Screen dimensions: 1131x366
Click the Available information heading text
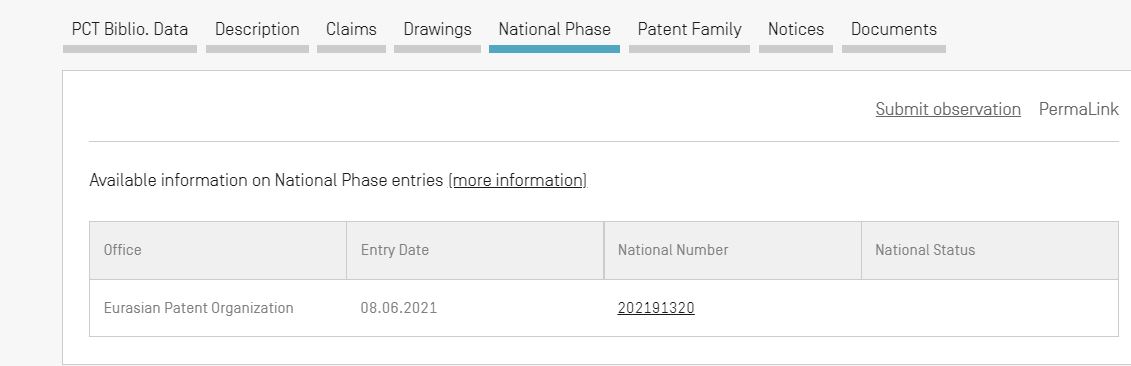coord(266,180)
